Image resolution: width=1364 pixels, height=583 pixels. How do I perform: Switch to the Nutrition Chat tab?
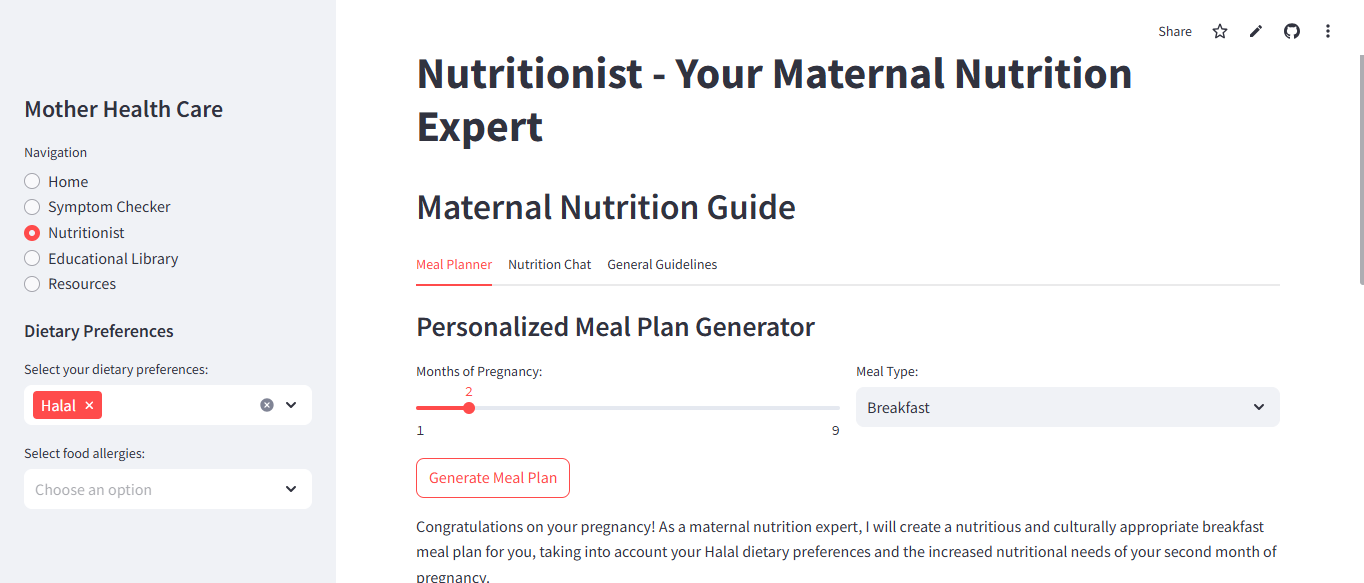pyautogui.click(x=549, y=265)
